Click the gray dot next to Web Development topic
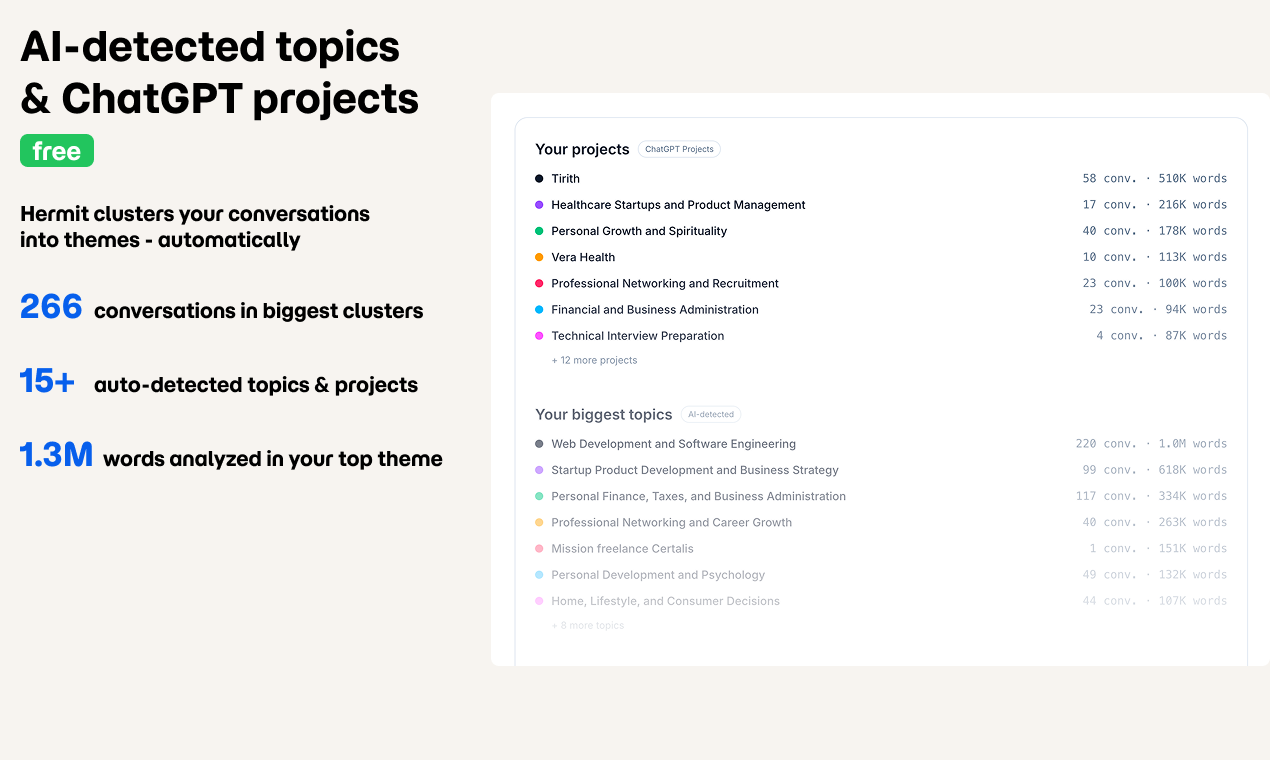The image size is (1270, 760). pyautogui.click(x=540, y=443)
